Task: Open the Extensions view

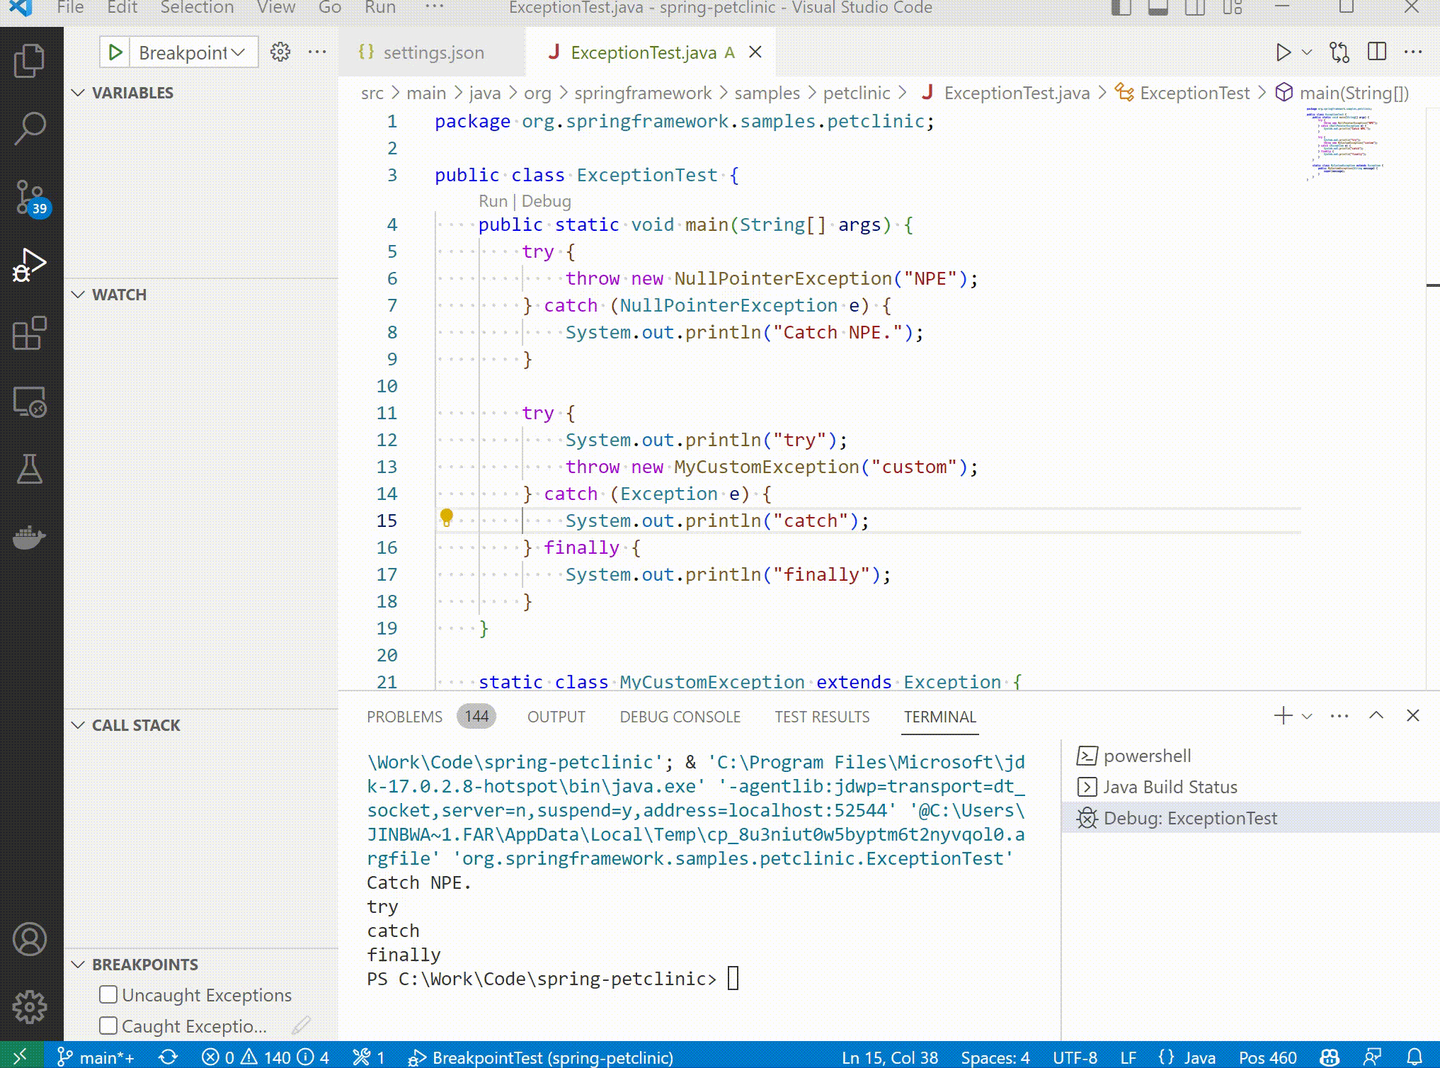Action: pos(30,333)
